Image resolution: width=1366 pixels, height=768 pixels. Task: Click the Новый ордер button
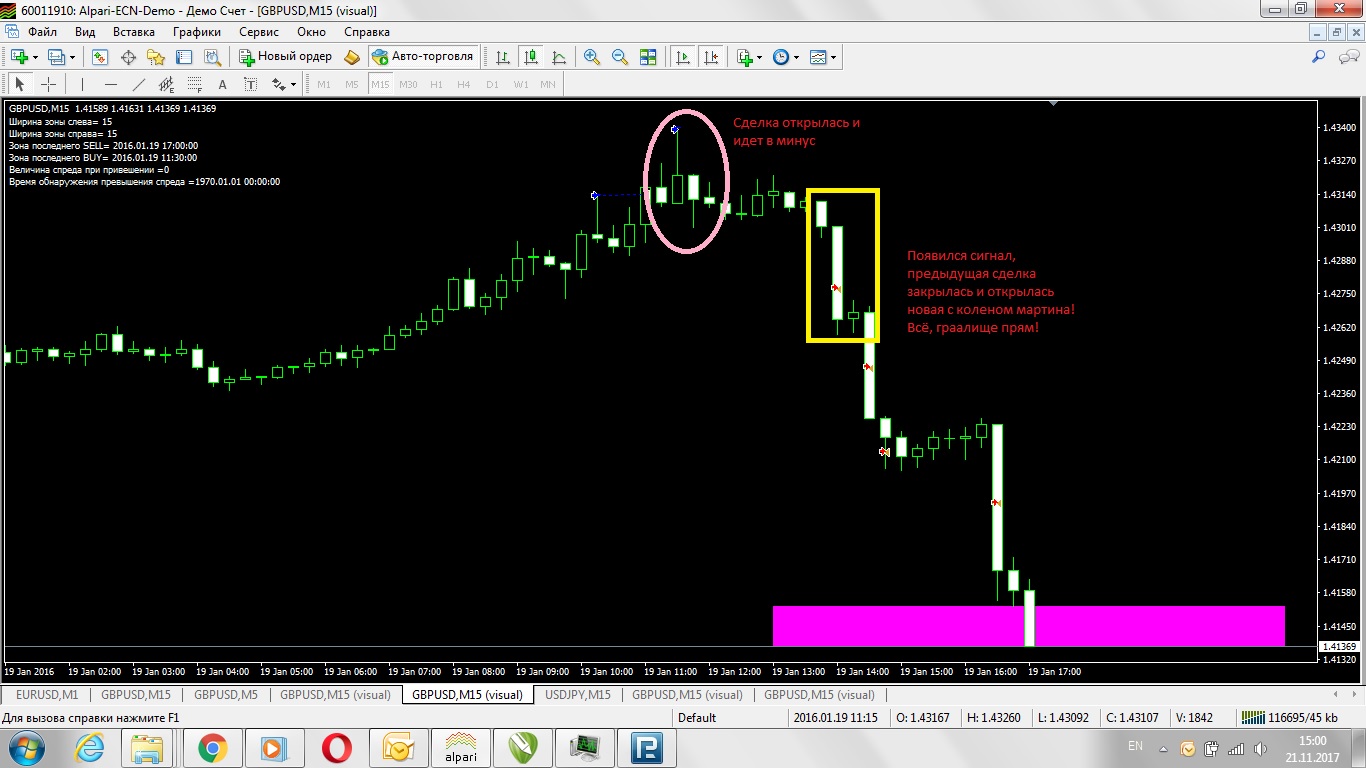click(285, 57)
